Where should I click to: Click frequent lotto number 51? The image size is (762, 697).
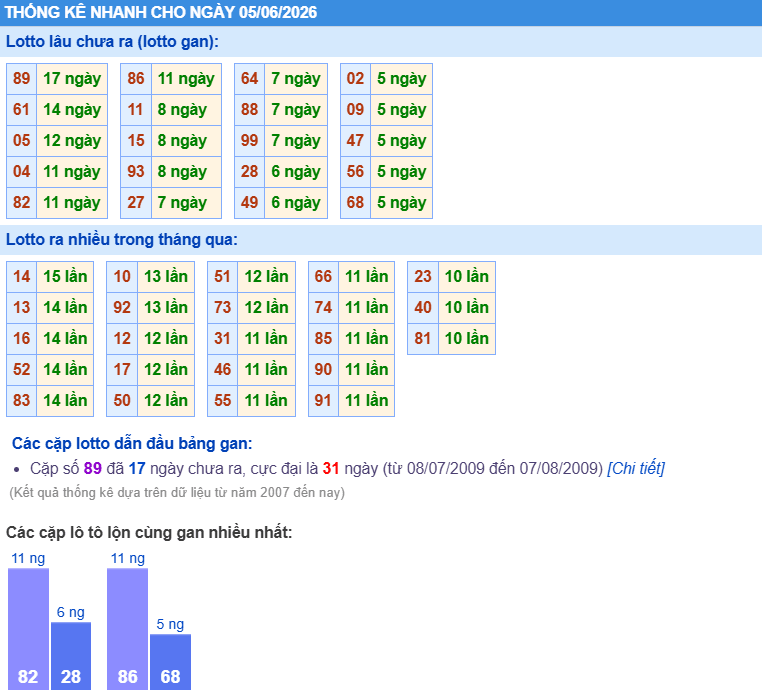[223, 277]
